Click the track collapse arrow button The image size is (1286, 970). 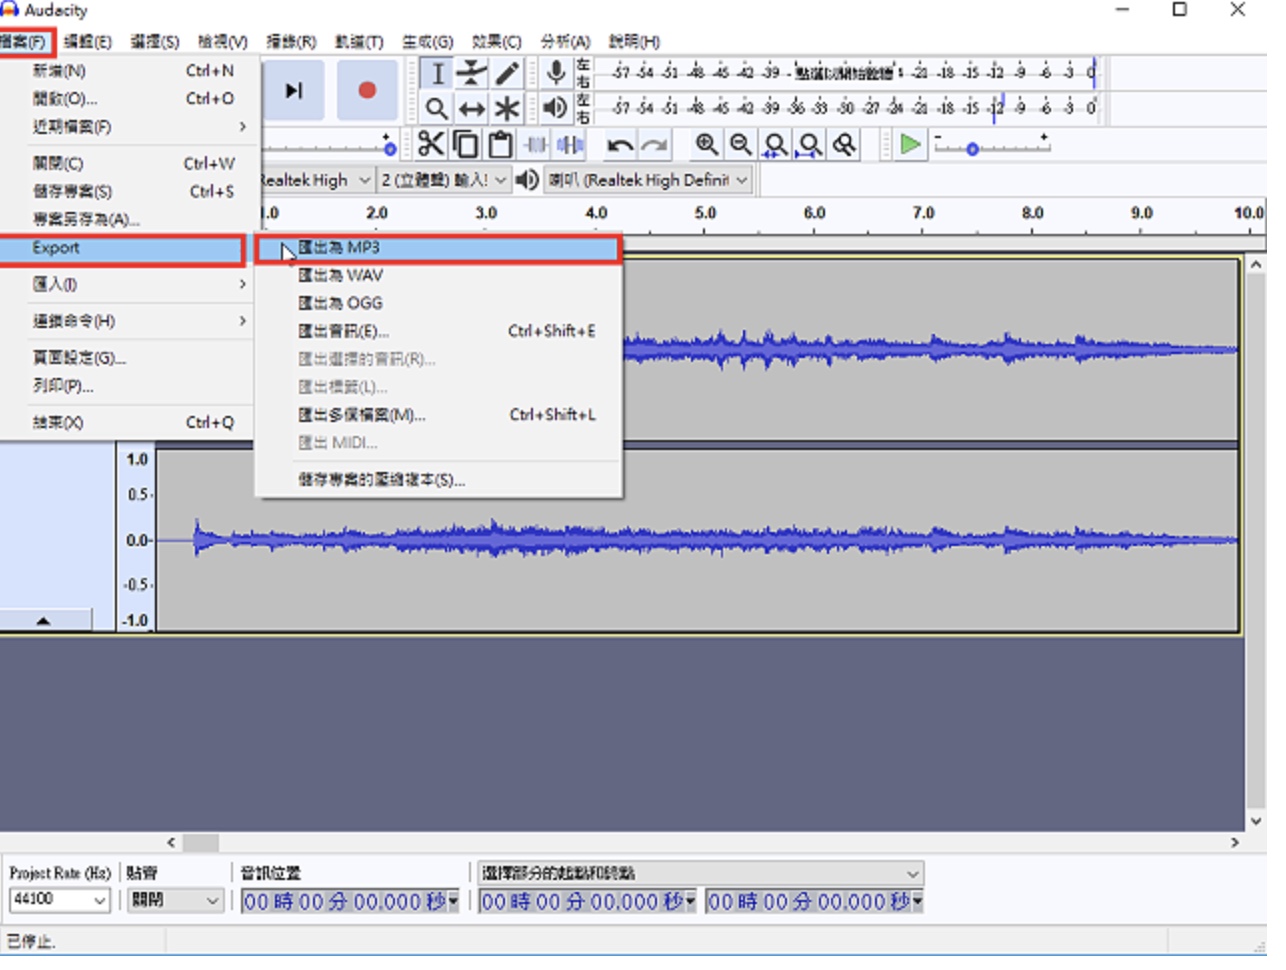[x=44, y=621]
